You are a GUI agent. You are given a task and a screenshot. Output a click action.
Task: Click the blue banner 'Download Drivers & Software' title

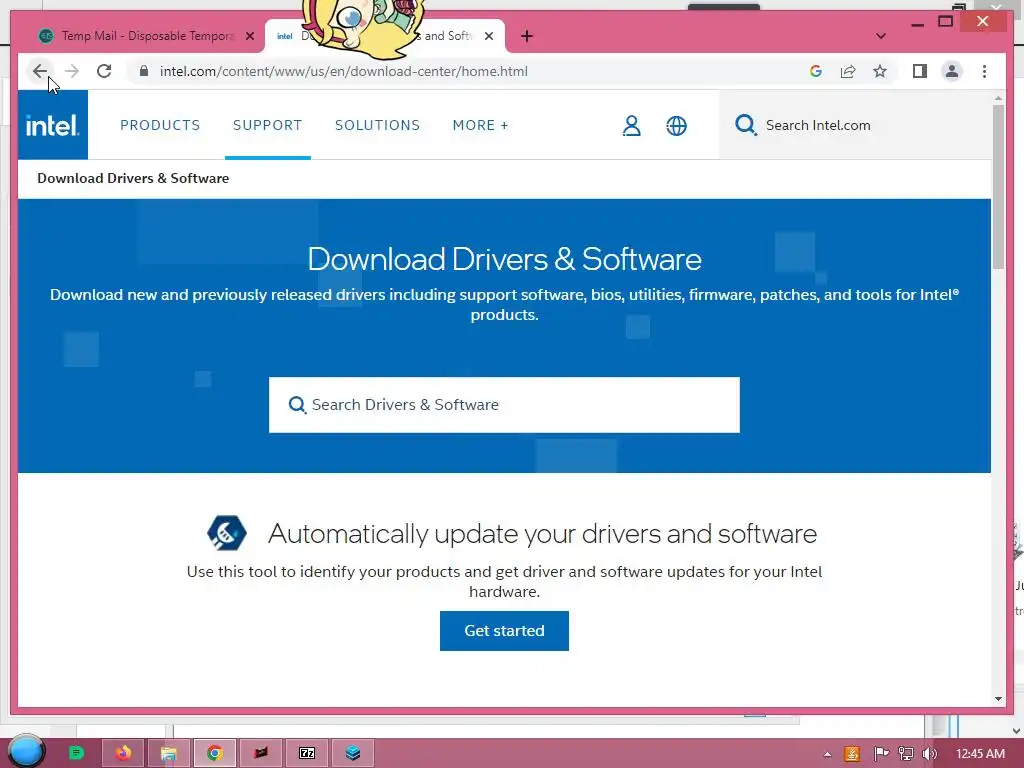click(x=504, y=259)
